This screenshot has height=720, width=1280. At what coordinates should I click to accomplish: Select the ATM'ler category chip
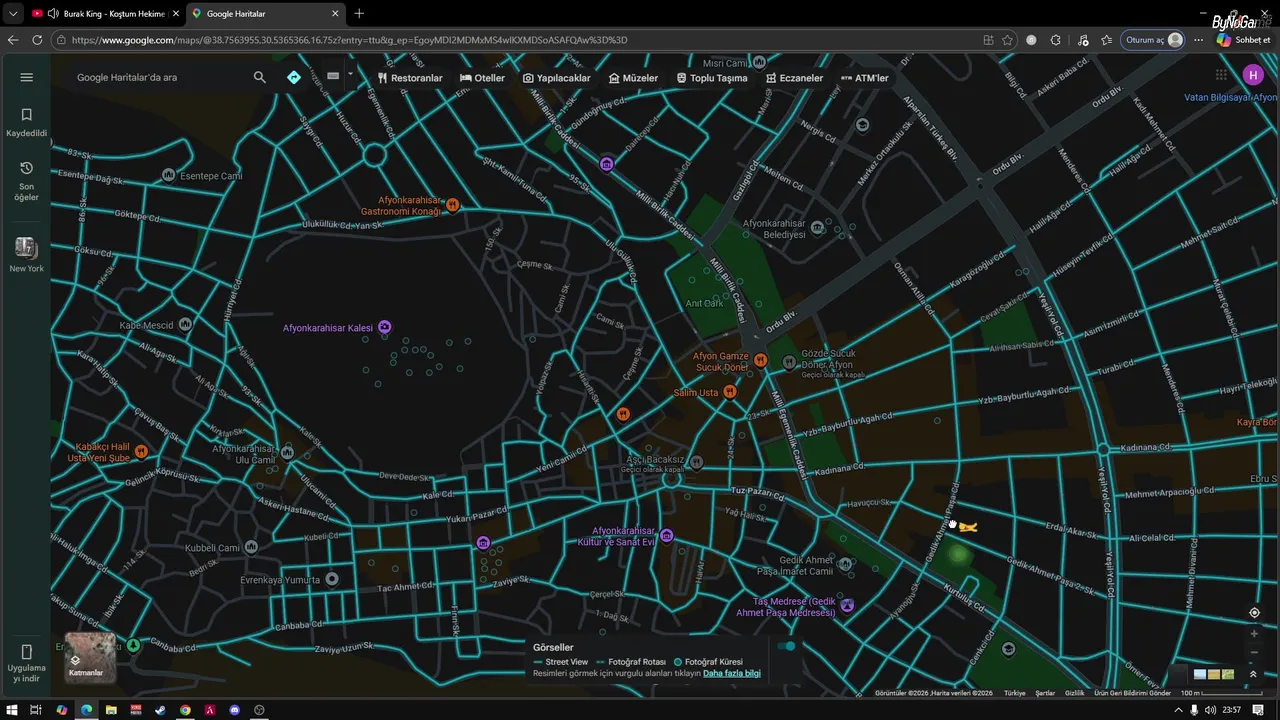click(865, 78)
